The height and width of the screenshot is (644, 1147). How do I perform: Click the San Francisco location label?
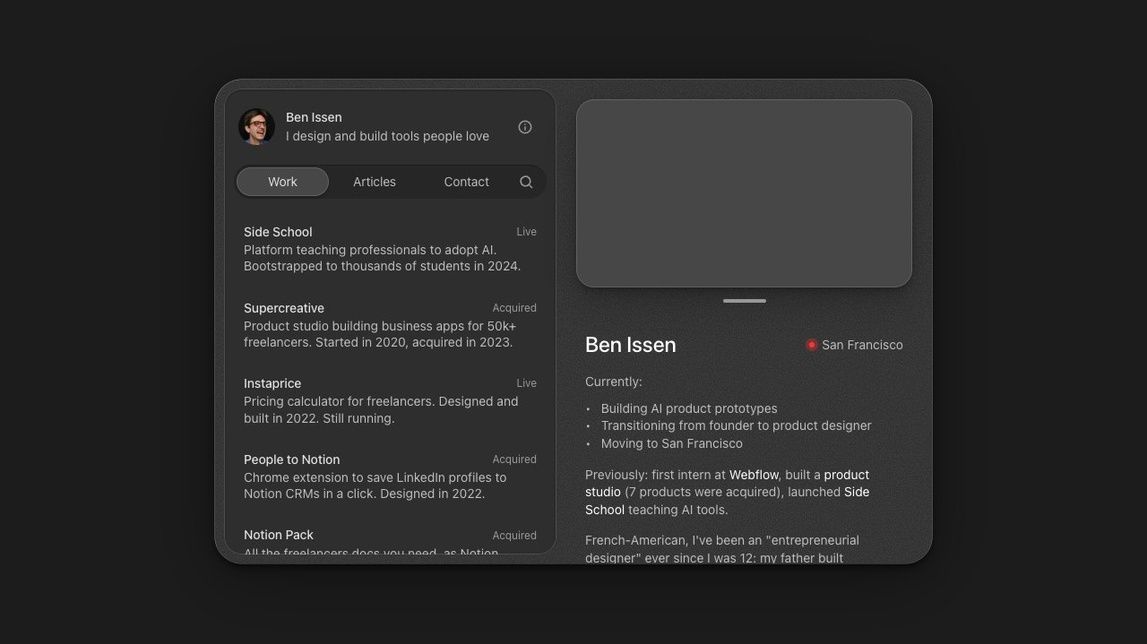click(x=862, y=343)
